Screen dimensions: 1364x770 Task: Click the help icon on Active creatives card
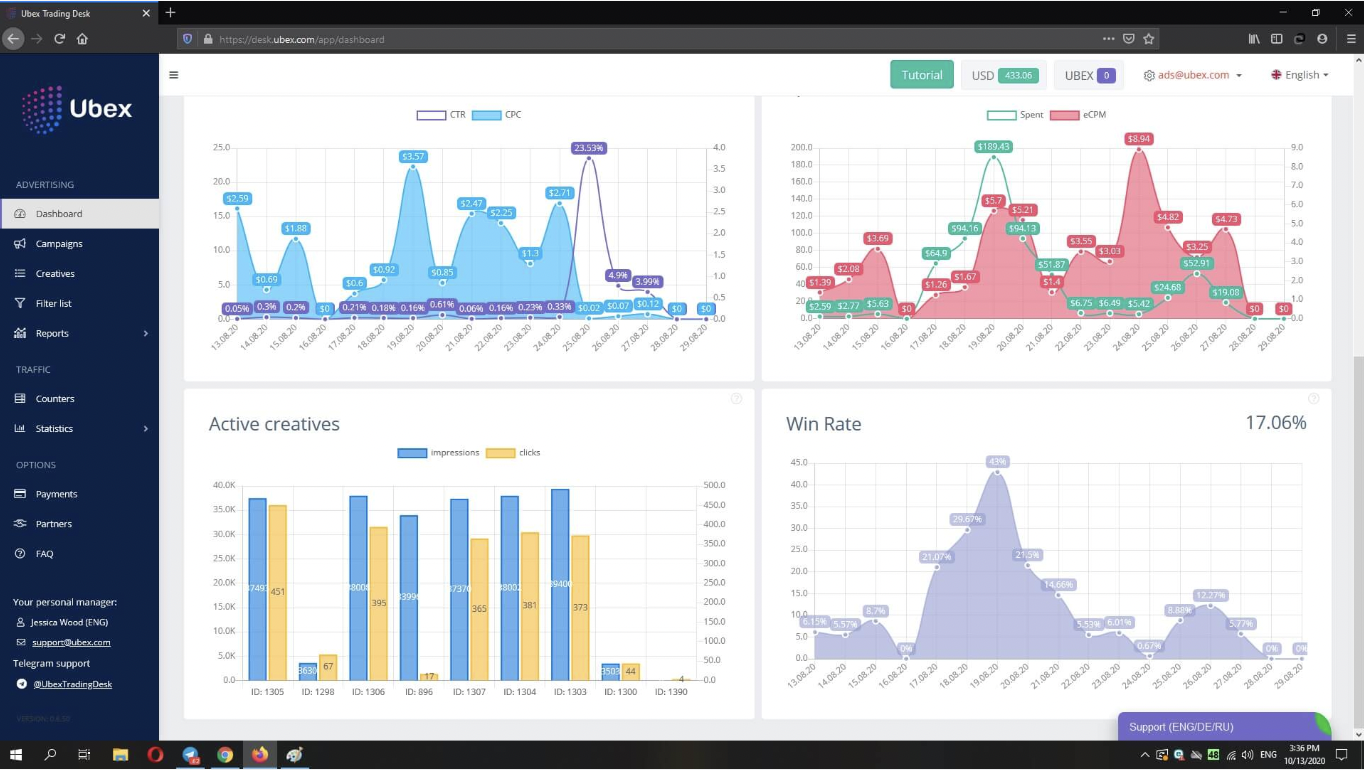click(x=737, y=399)
